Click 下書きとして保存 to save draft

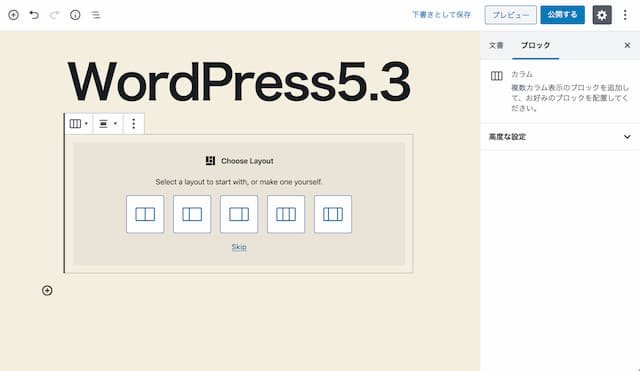coord(441,15)
